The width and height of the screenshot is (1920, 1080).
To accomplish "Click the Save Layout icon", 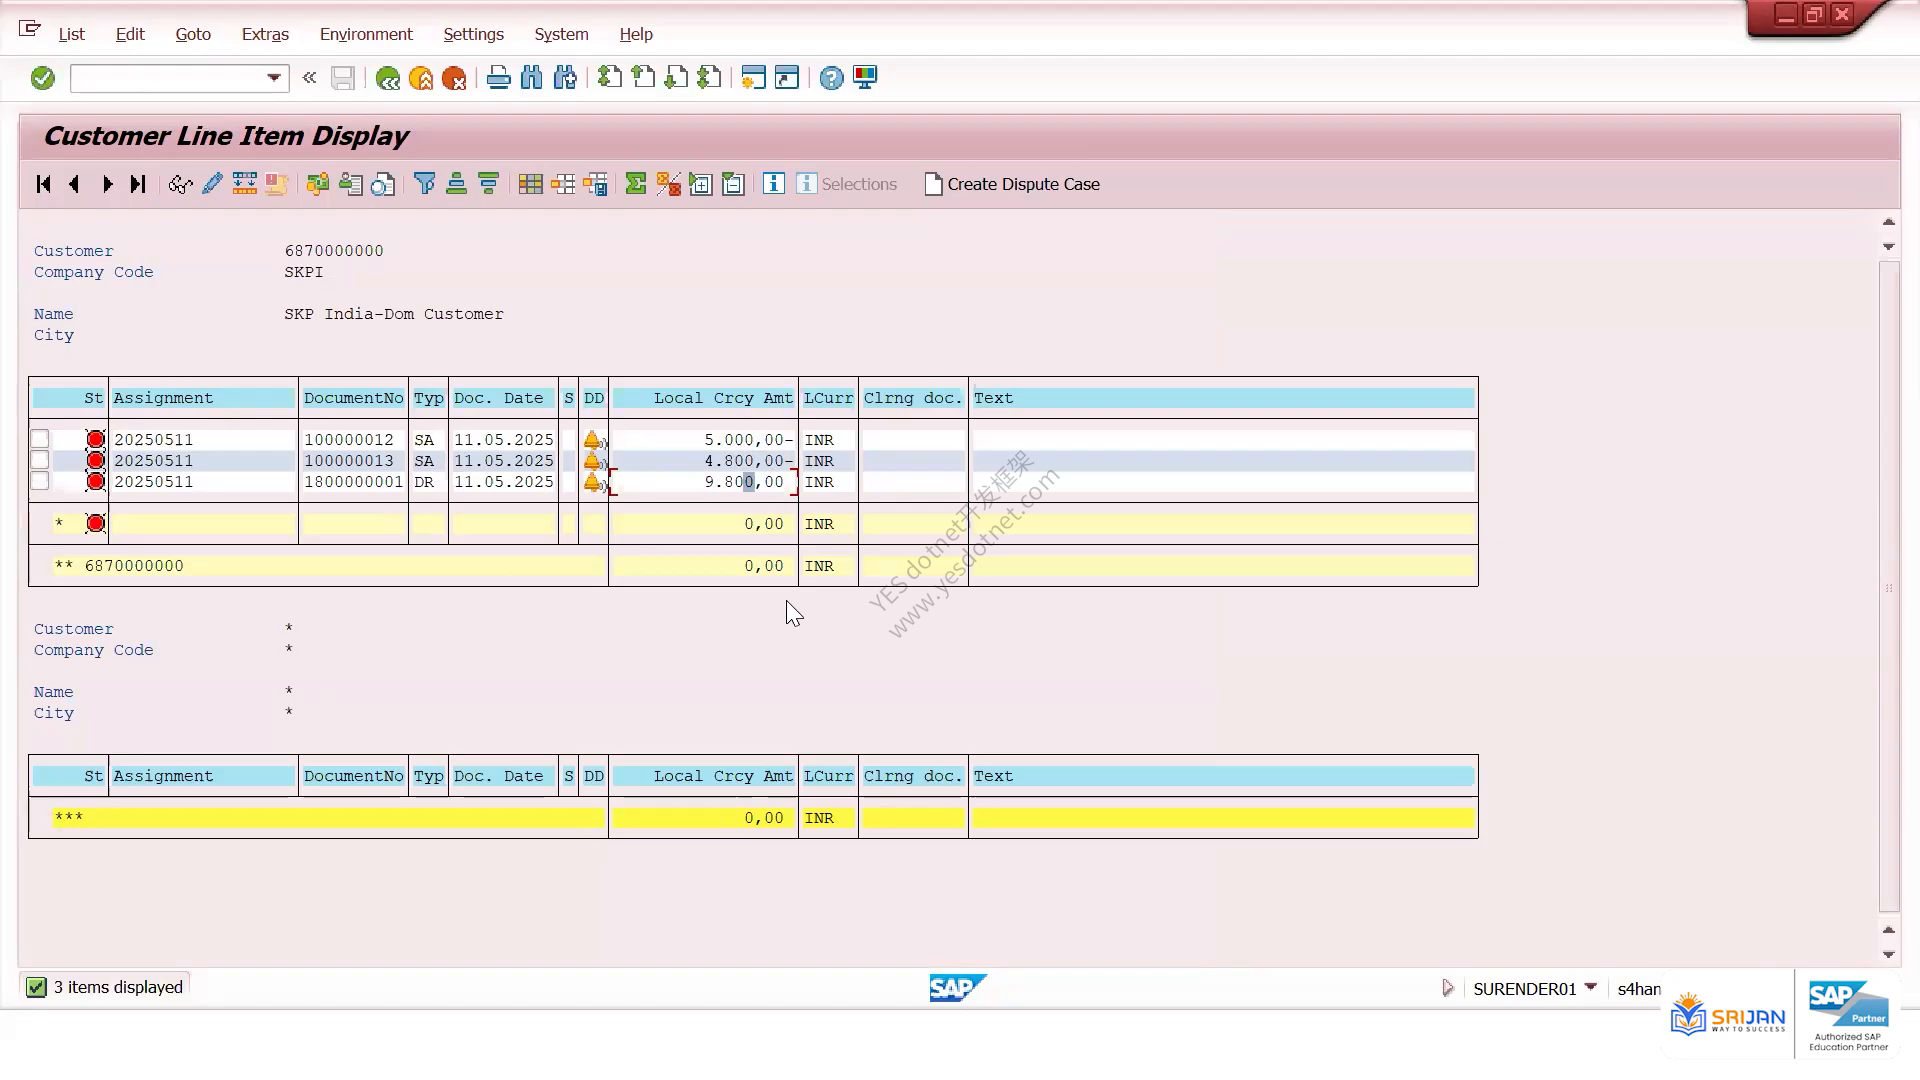I will [x=595, y=184].
